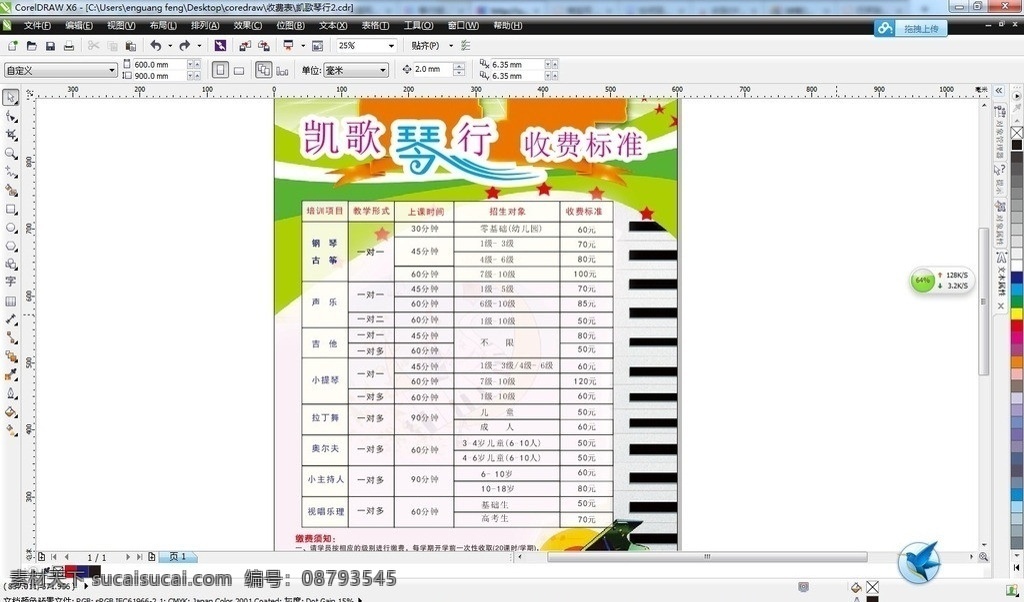Expand the application launcher arrow
Viewport: 1024px width, 602px height.
click(302, 46)
